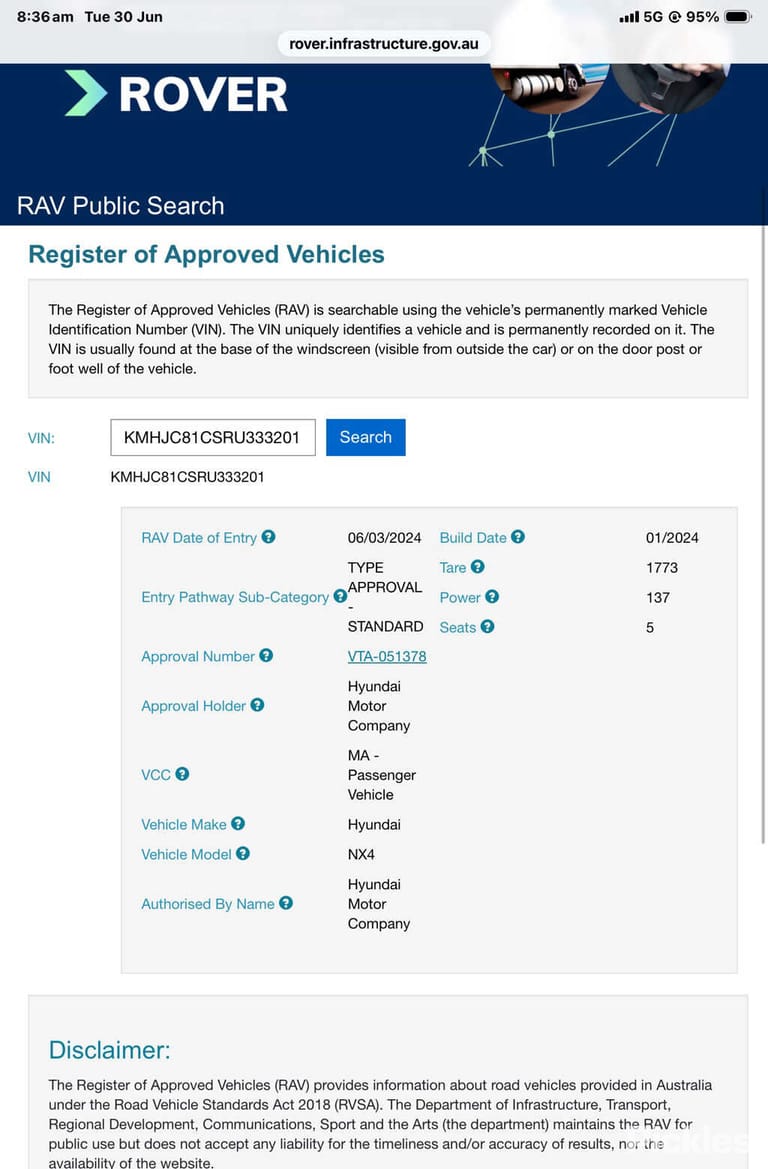Click the help icon next to Tare
The width and height of the screenshot is (768, 1169).
(478, 567)
